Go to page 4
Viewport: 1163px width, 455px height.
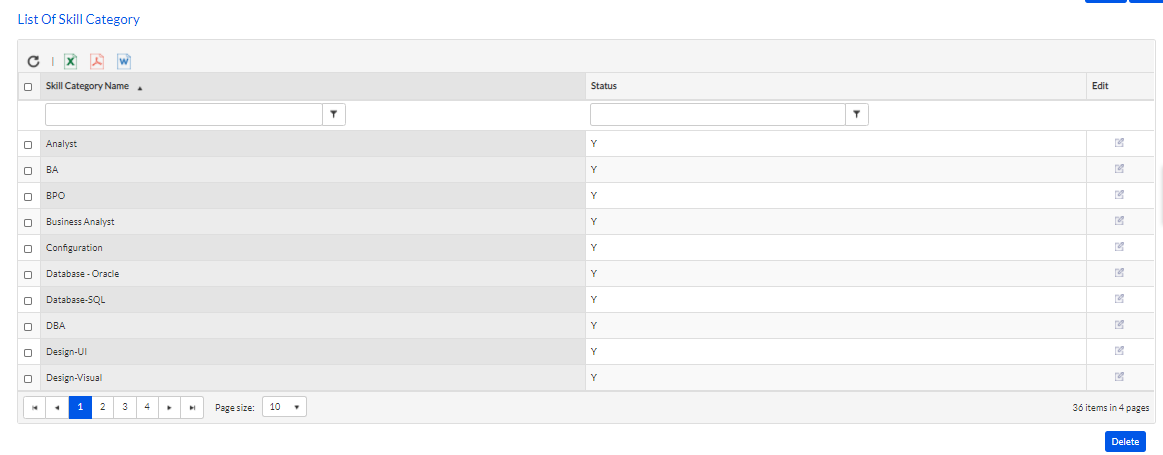148,407
